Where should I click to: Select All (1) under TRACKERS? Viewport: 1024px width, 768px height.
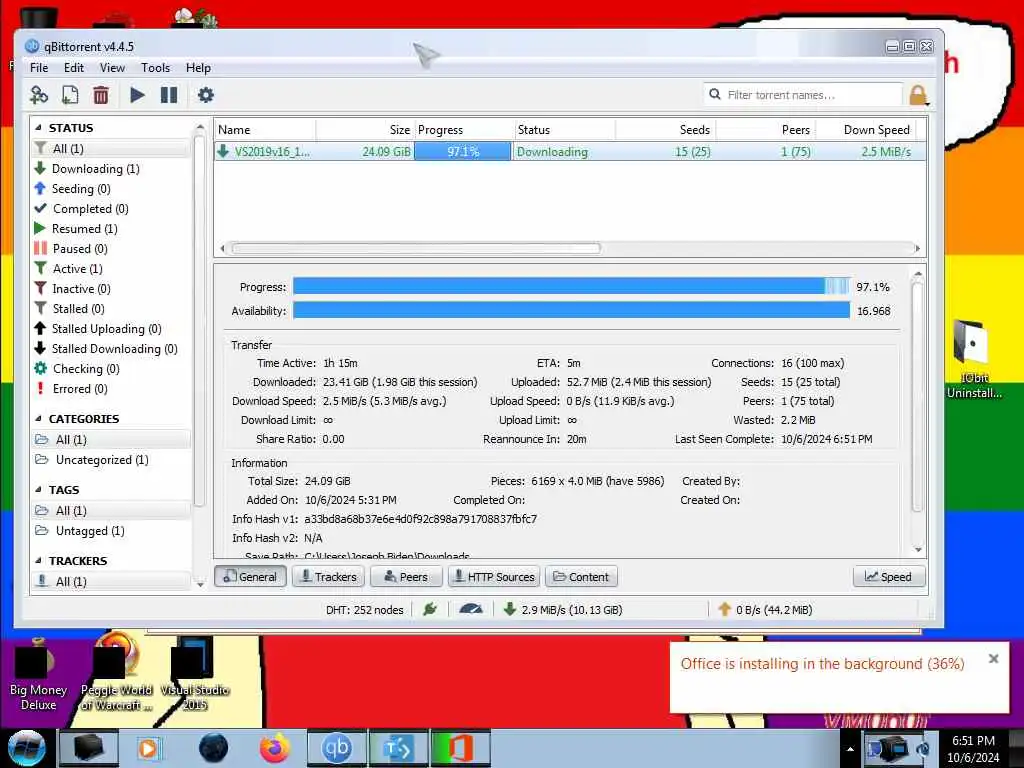111,582
